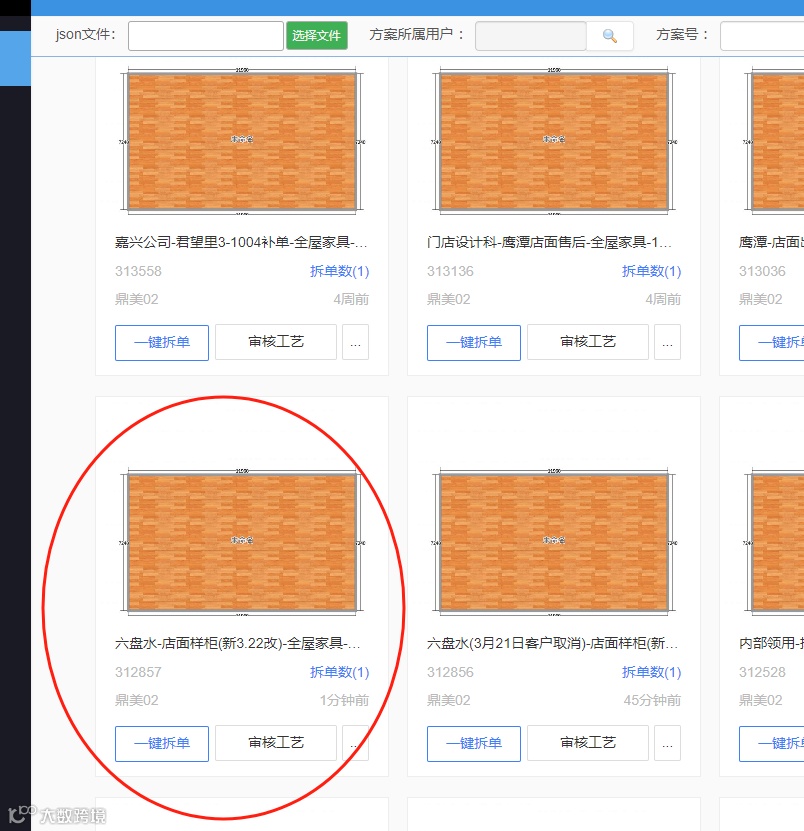This screenshot has height=831, width=804.
Task: Click the 45分钟前 timestamp on plan 312856
Action: coord(652,700)
